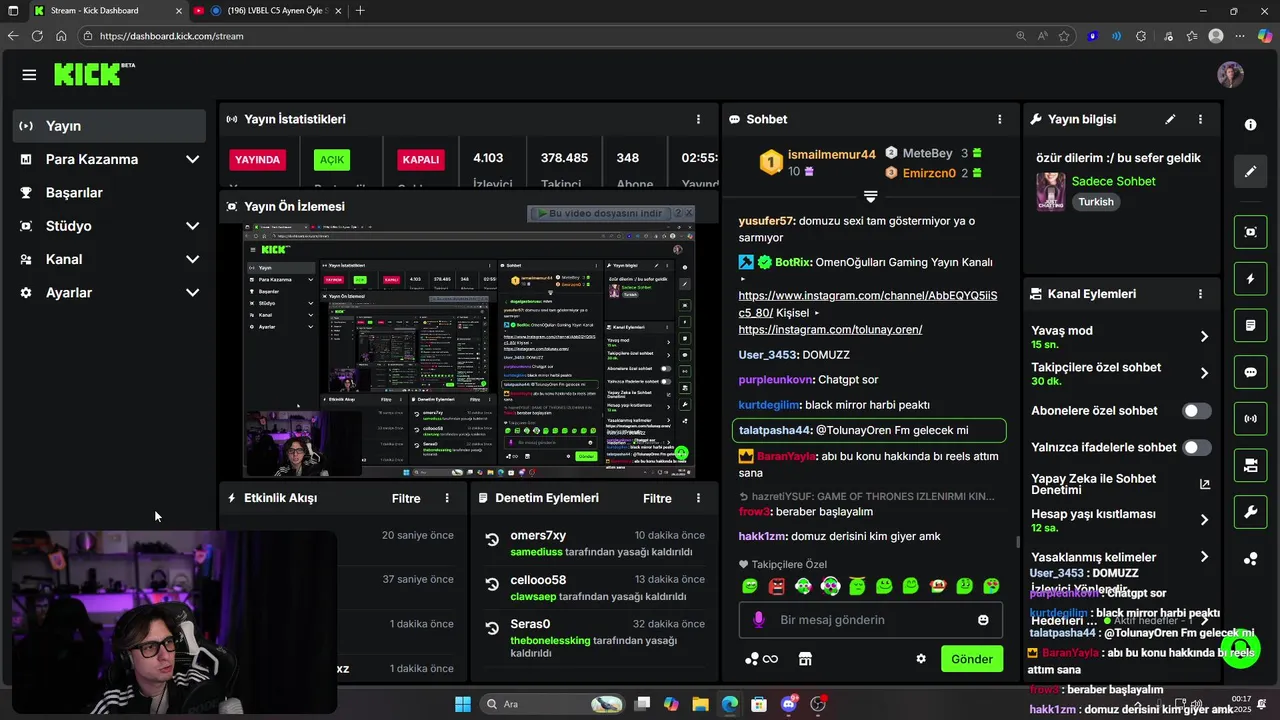Image resolution: width=1280 pixels, height=720 pixels.
Task: Open Kanal Eylemleri three-dot menu
Action: [x=1200, y=294]
